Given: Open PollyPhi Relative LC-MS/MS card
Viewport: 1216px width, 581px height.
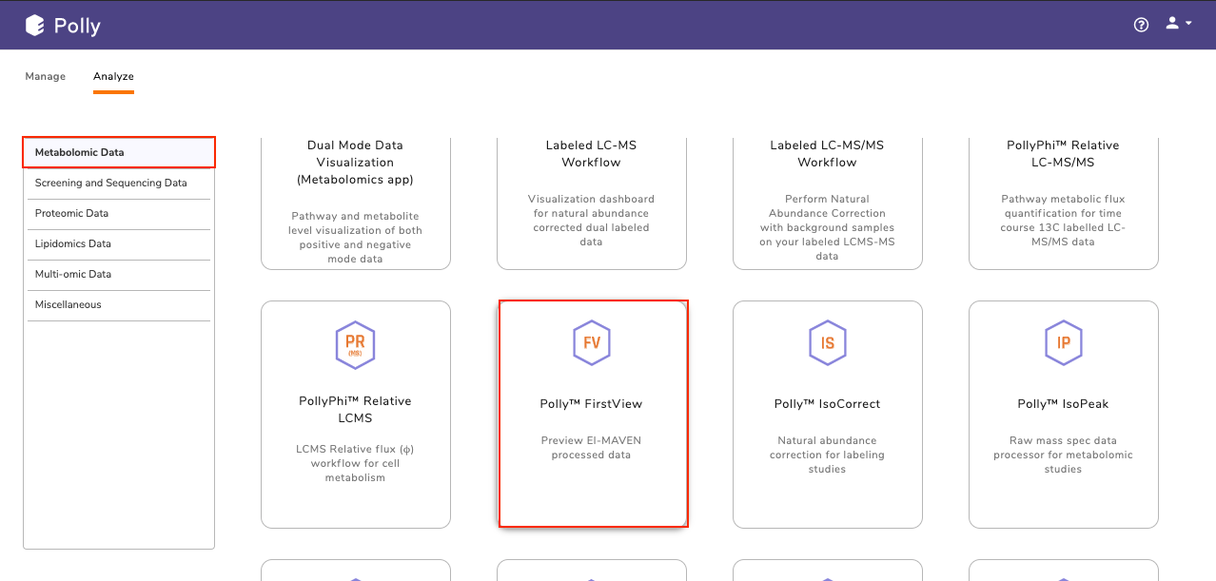Looking at the screenshot, I should click(x=1063, y=204).
